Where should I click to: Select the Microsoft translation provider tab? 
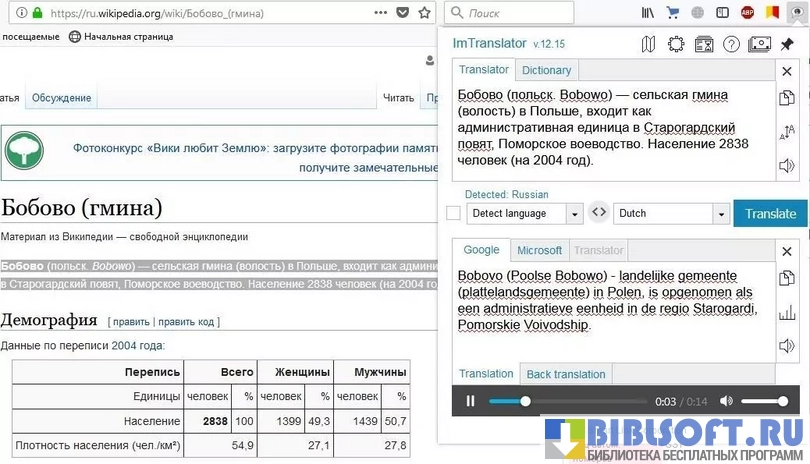[539, 250]
